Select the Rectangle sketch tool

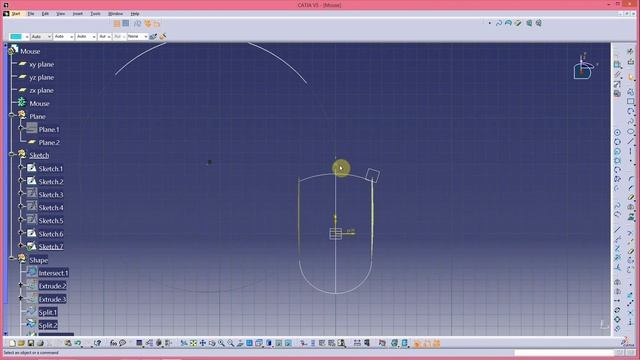(631, 101)
